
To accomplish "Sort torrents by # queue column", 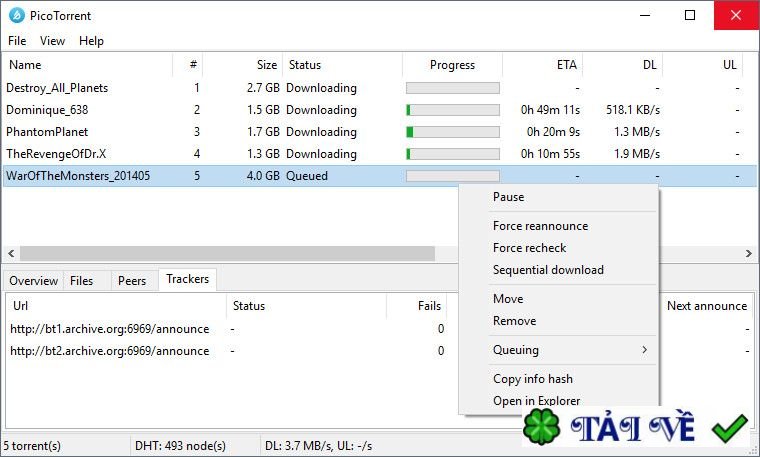I will coord(188,65).
